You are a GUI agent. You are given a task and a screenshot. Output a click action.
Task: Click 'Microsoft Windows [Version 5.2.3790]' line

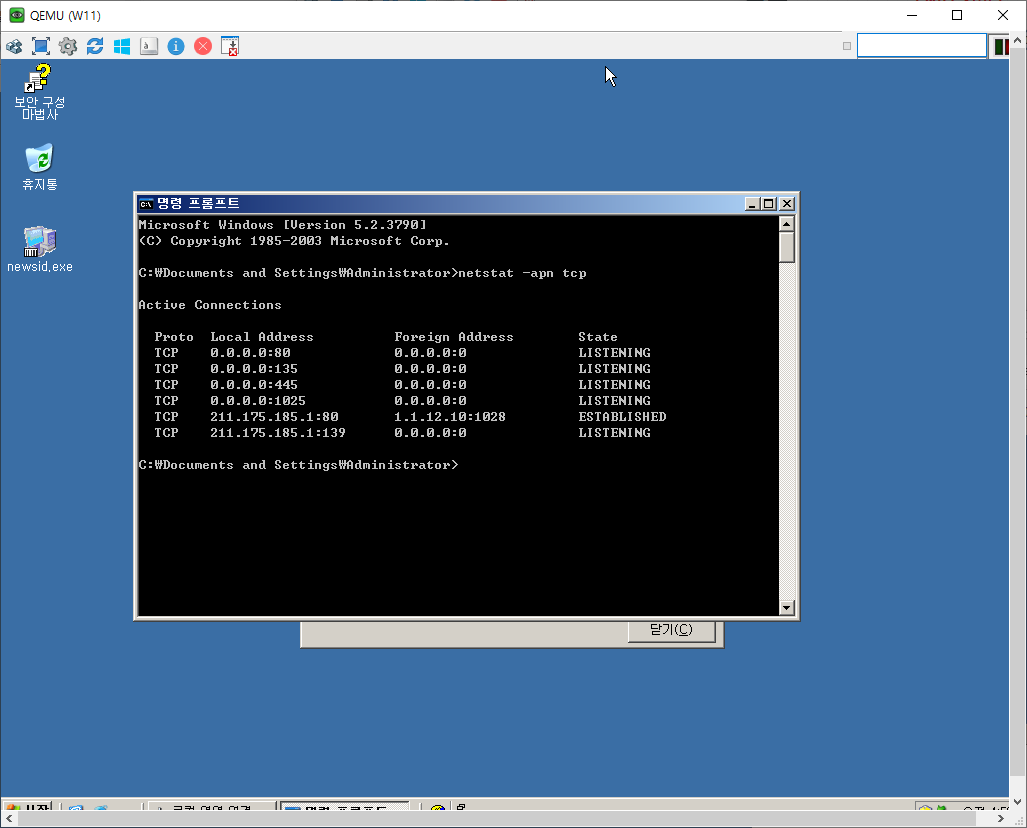[282, 225]
